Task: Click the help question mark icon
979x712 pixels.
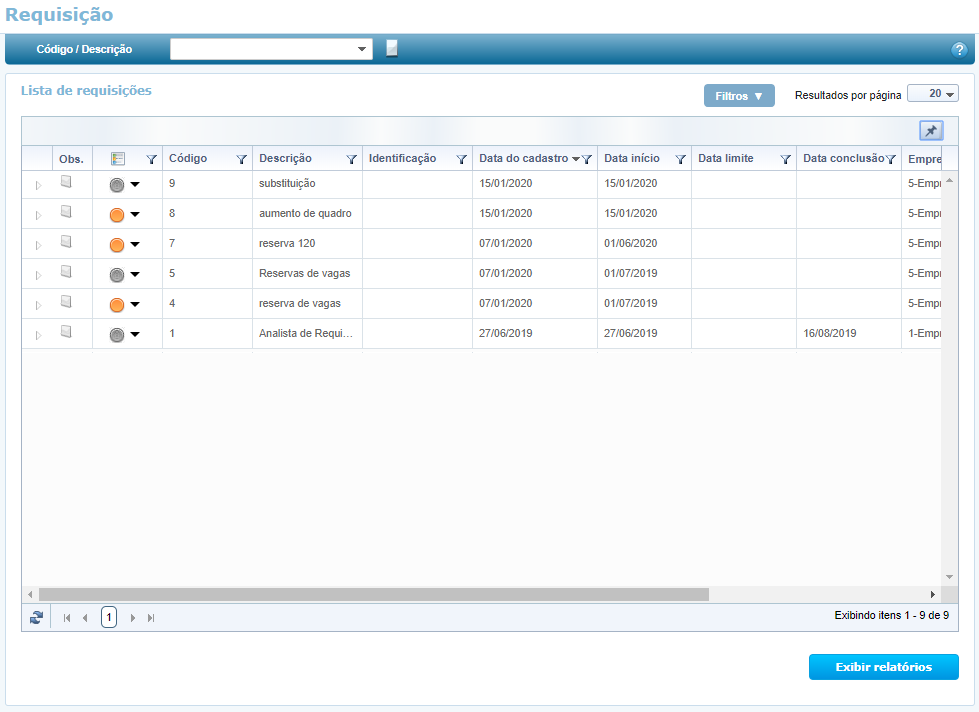Action: (958, 49)
